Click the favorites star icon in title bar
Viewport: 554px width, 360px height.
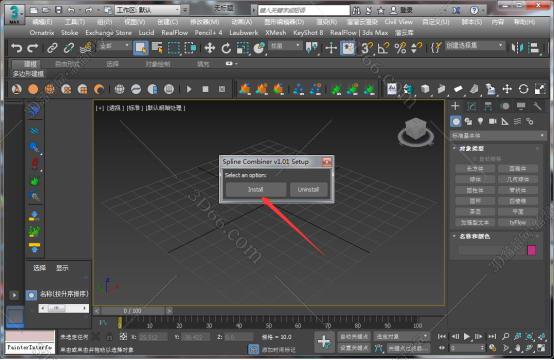(381, 10)
